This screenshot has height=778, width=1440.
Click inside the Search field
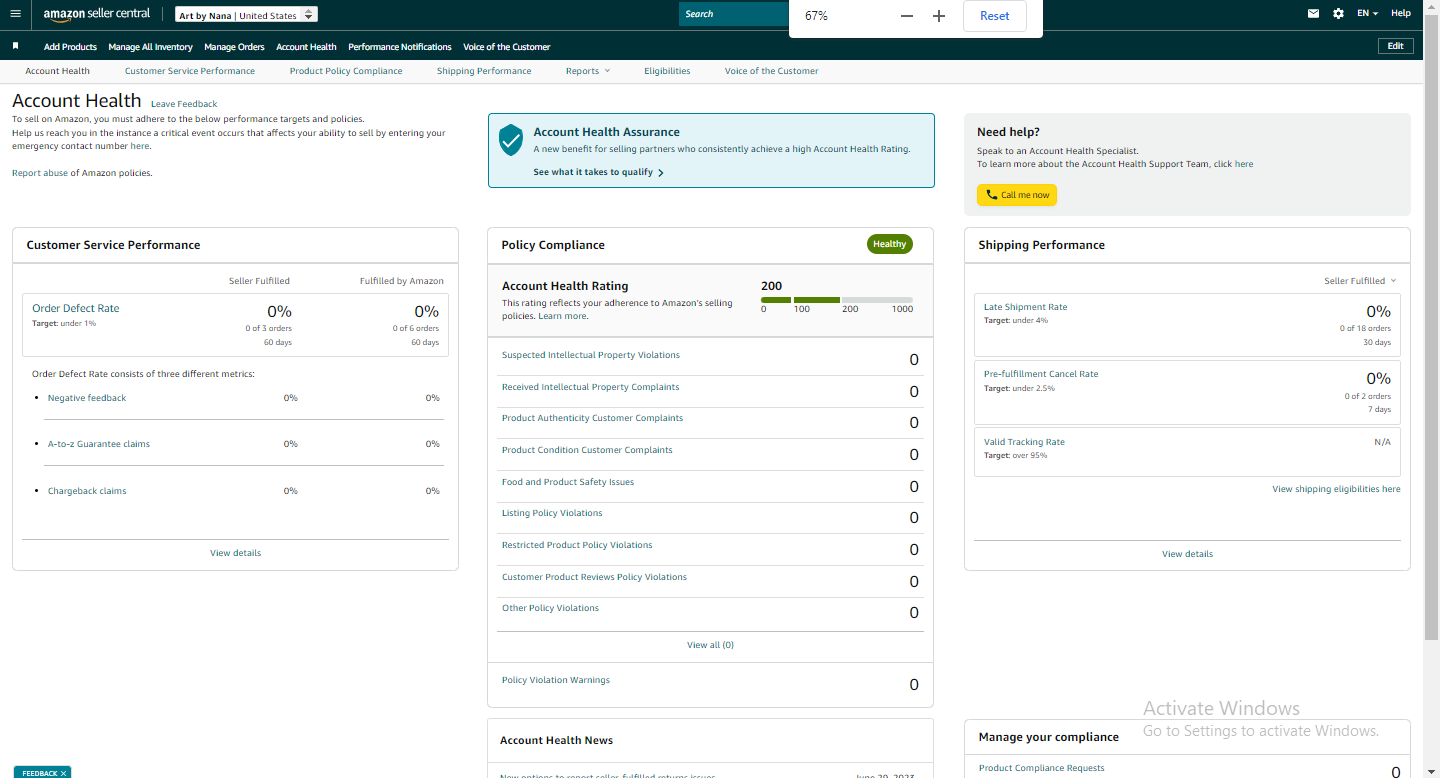click(734, 14)
